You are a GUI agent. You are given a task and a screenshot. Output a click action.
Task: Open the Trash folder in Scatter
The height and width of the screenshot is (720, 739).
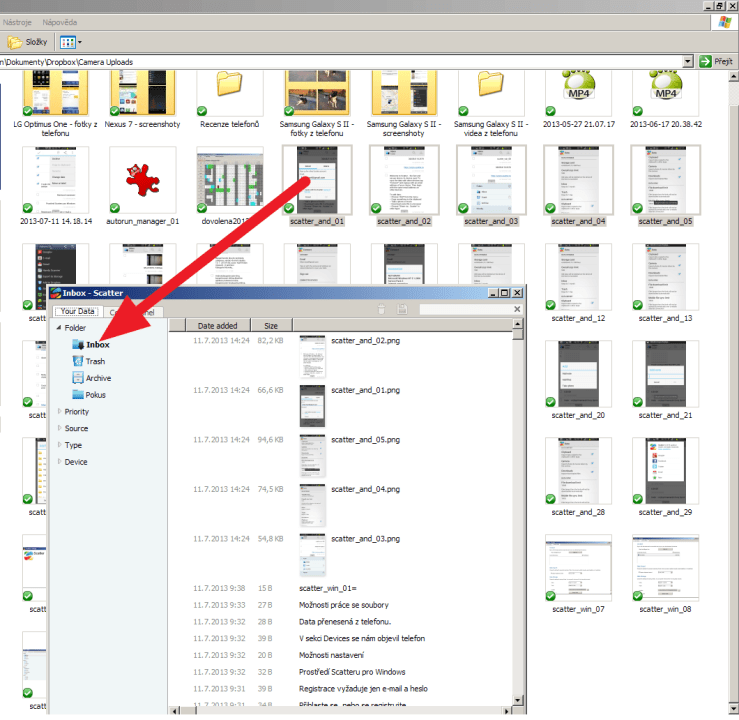coord(95,362)
